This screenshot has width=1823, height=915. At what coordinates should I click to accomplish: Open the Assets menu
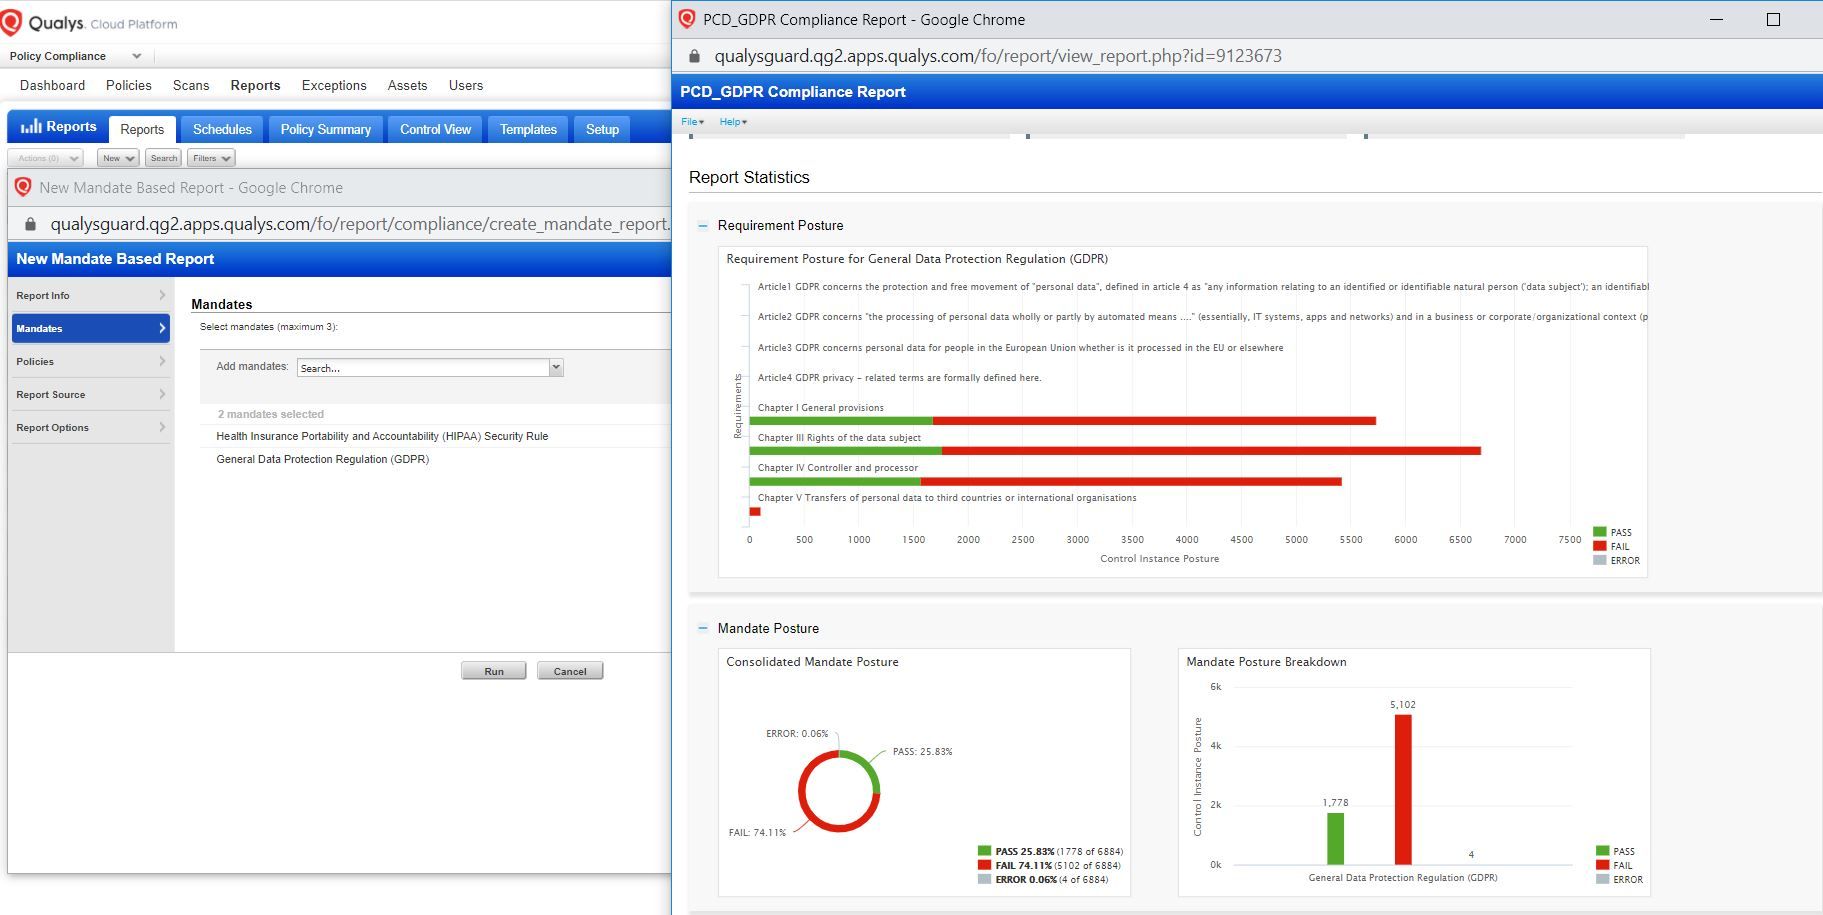[x=407, y=85]
